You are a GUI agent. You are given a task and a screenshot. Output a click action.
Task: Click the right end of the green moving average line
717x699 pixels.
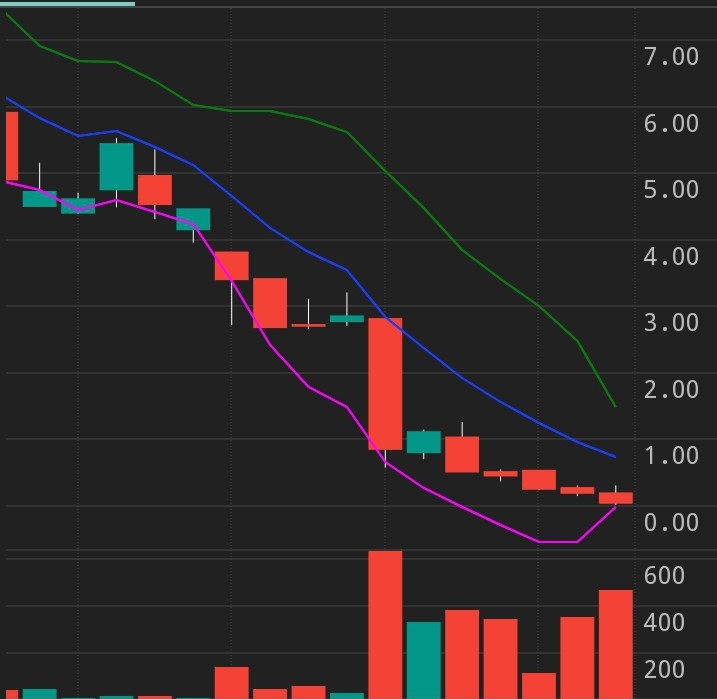[614, 406]
